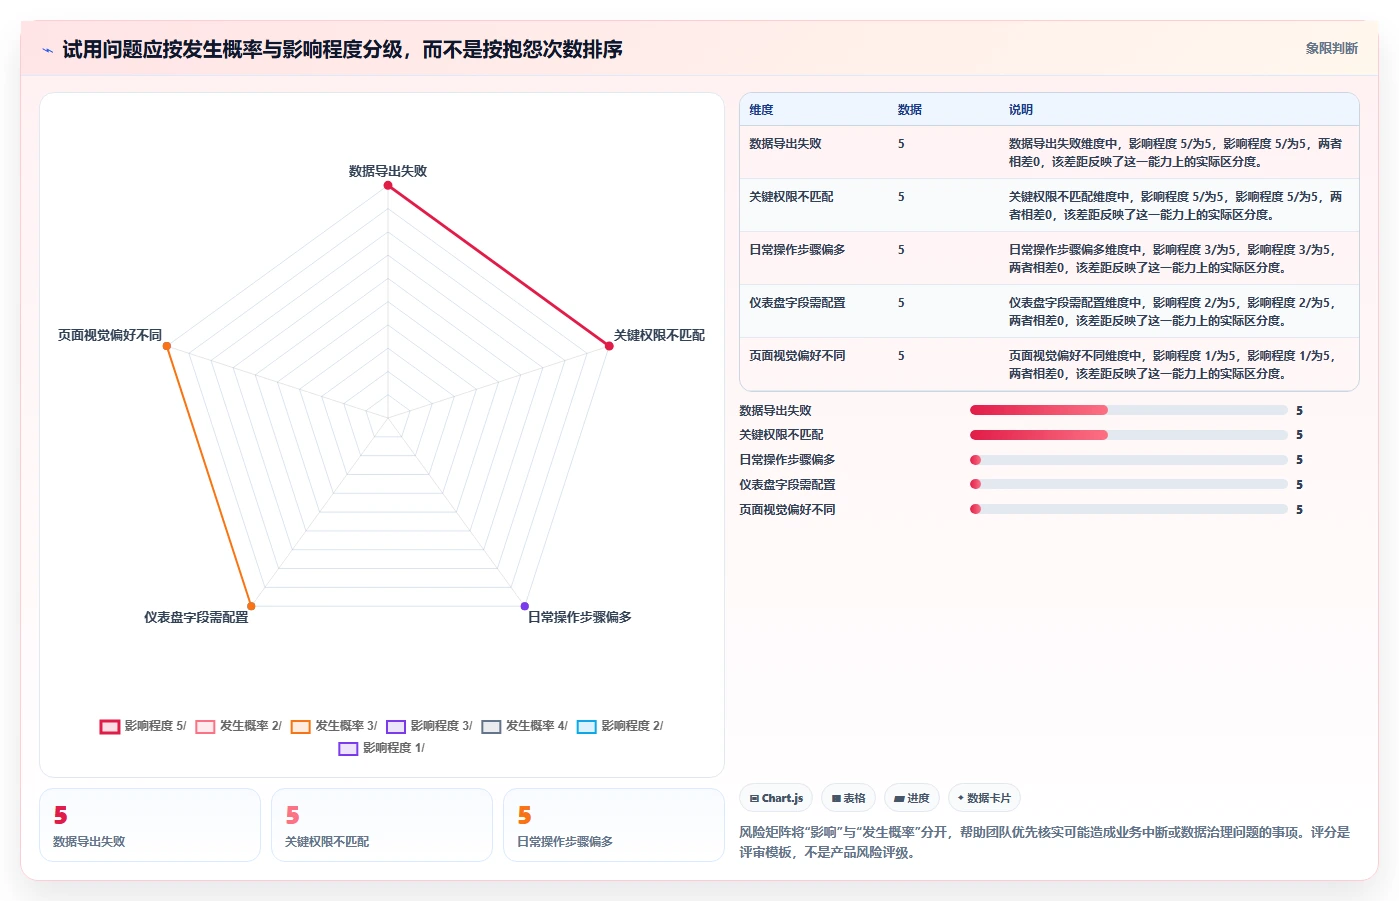
Task: Click the 页面视觉偏好不同 label beside its progress bar
Action: click(x=787, y=509)
